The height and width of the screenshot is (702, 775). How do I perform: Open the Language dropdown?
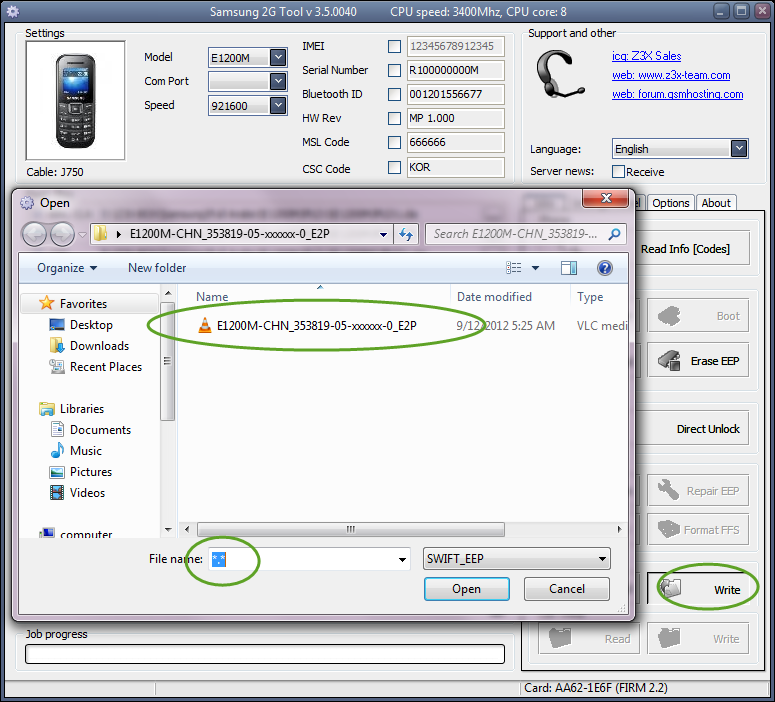click(739, 148)
